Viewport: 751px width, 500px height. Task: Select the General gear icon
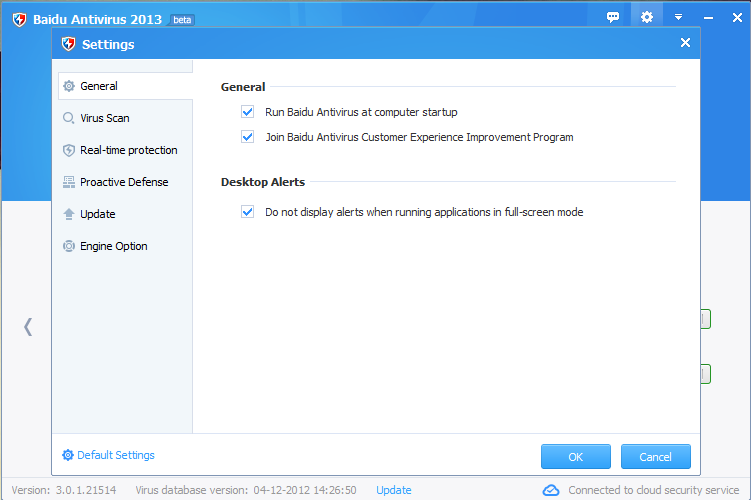tap(69, 86)
